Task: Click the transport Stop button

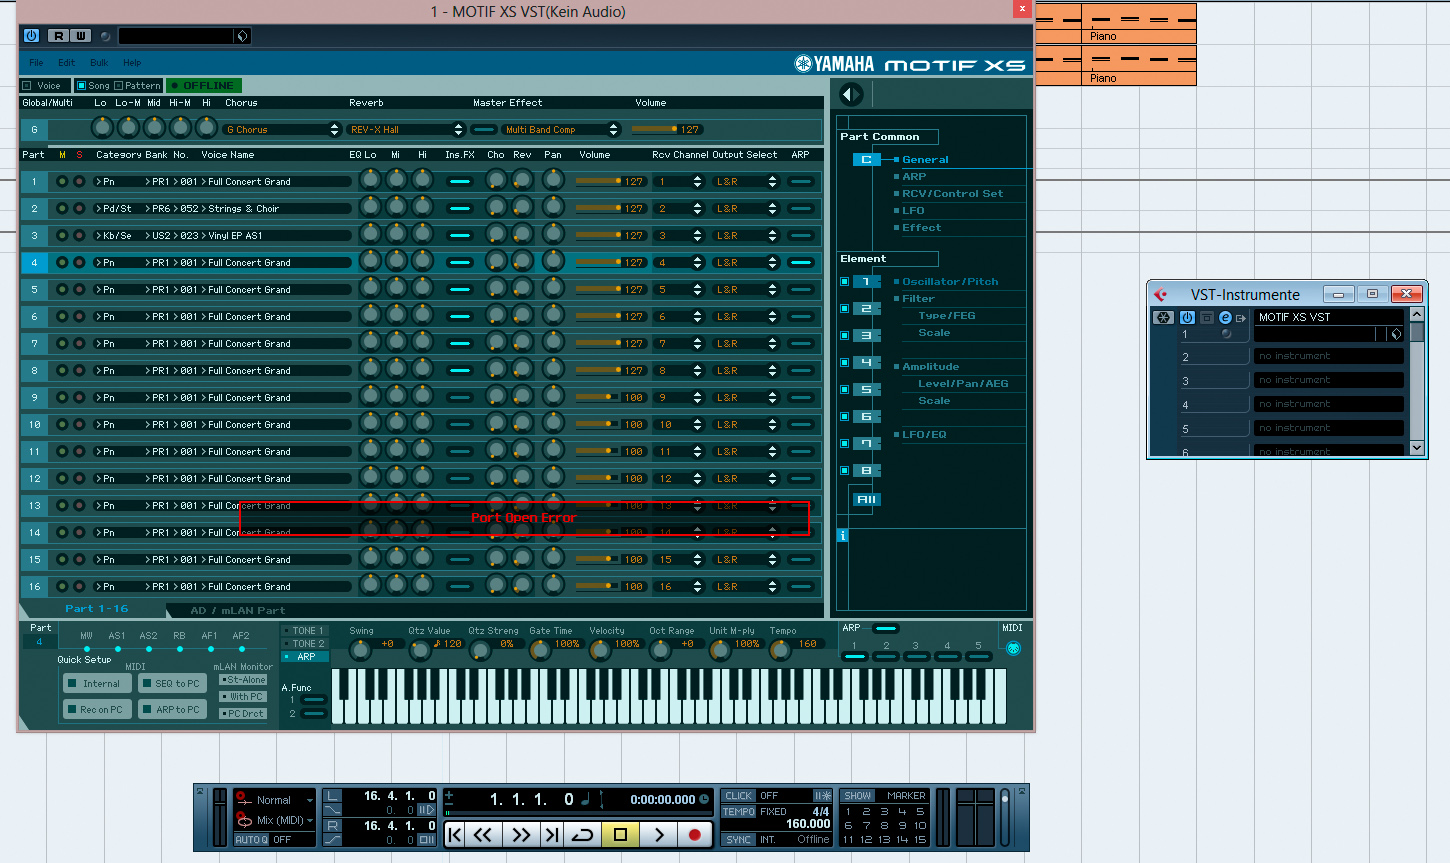Action: point(620,834)
